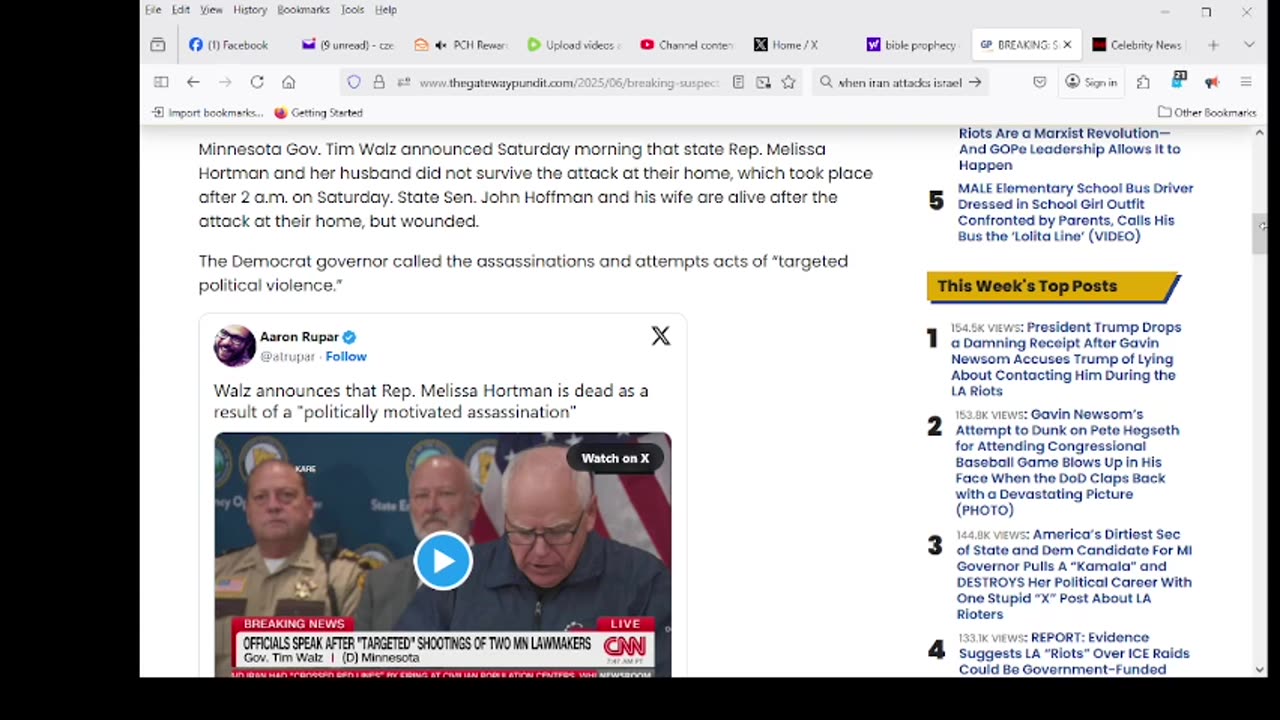Go forward one page

click(x=225, y=82)
